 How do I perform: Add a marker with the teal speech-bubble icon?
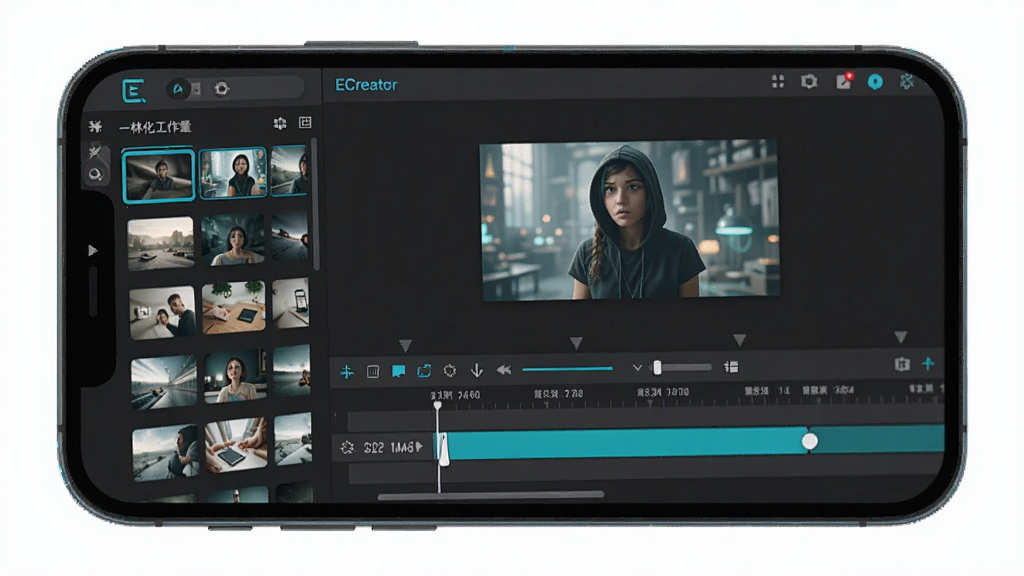click(x=398, y=372)
